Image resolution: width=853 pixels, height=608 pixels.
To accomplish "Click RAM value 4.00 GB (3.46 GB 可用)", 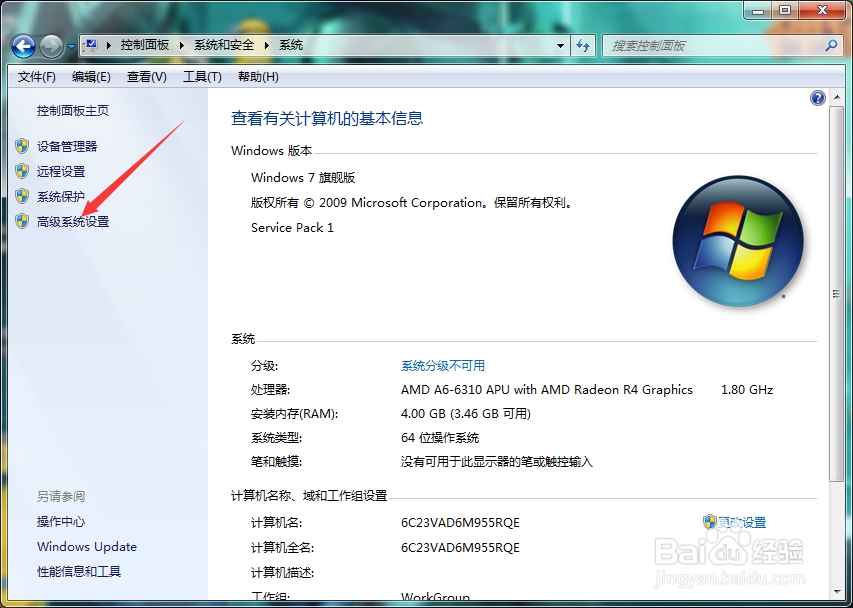I will 466,414.
